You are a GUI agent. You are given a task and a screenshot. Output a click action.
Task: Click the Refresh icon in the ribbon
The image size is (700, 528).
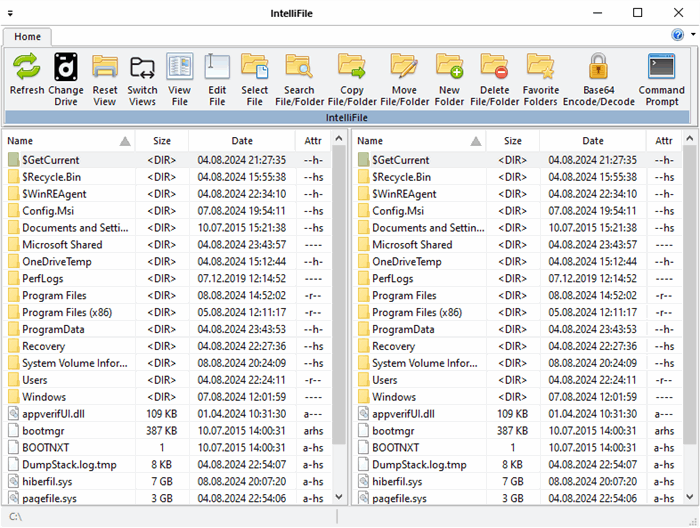pyautogui.click(x=27, y=67)
